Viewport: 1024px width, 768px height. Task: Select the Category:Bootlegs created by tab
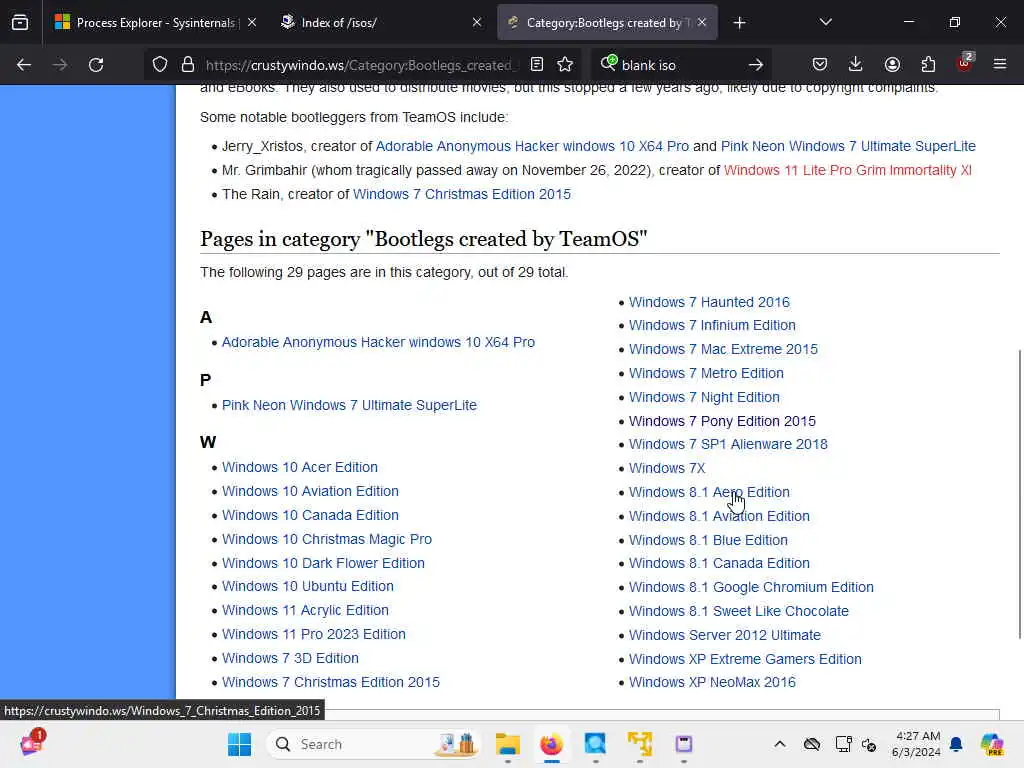pyautogui.click(x=607, y=22)
